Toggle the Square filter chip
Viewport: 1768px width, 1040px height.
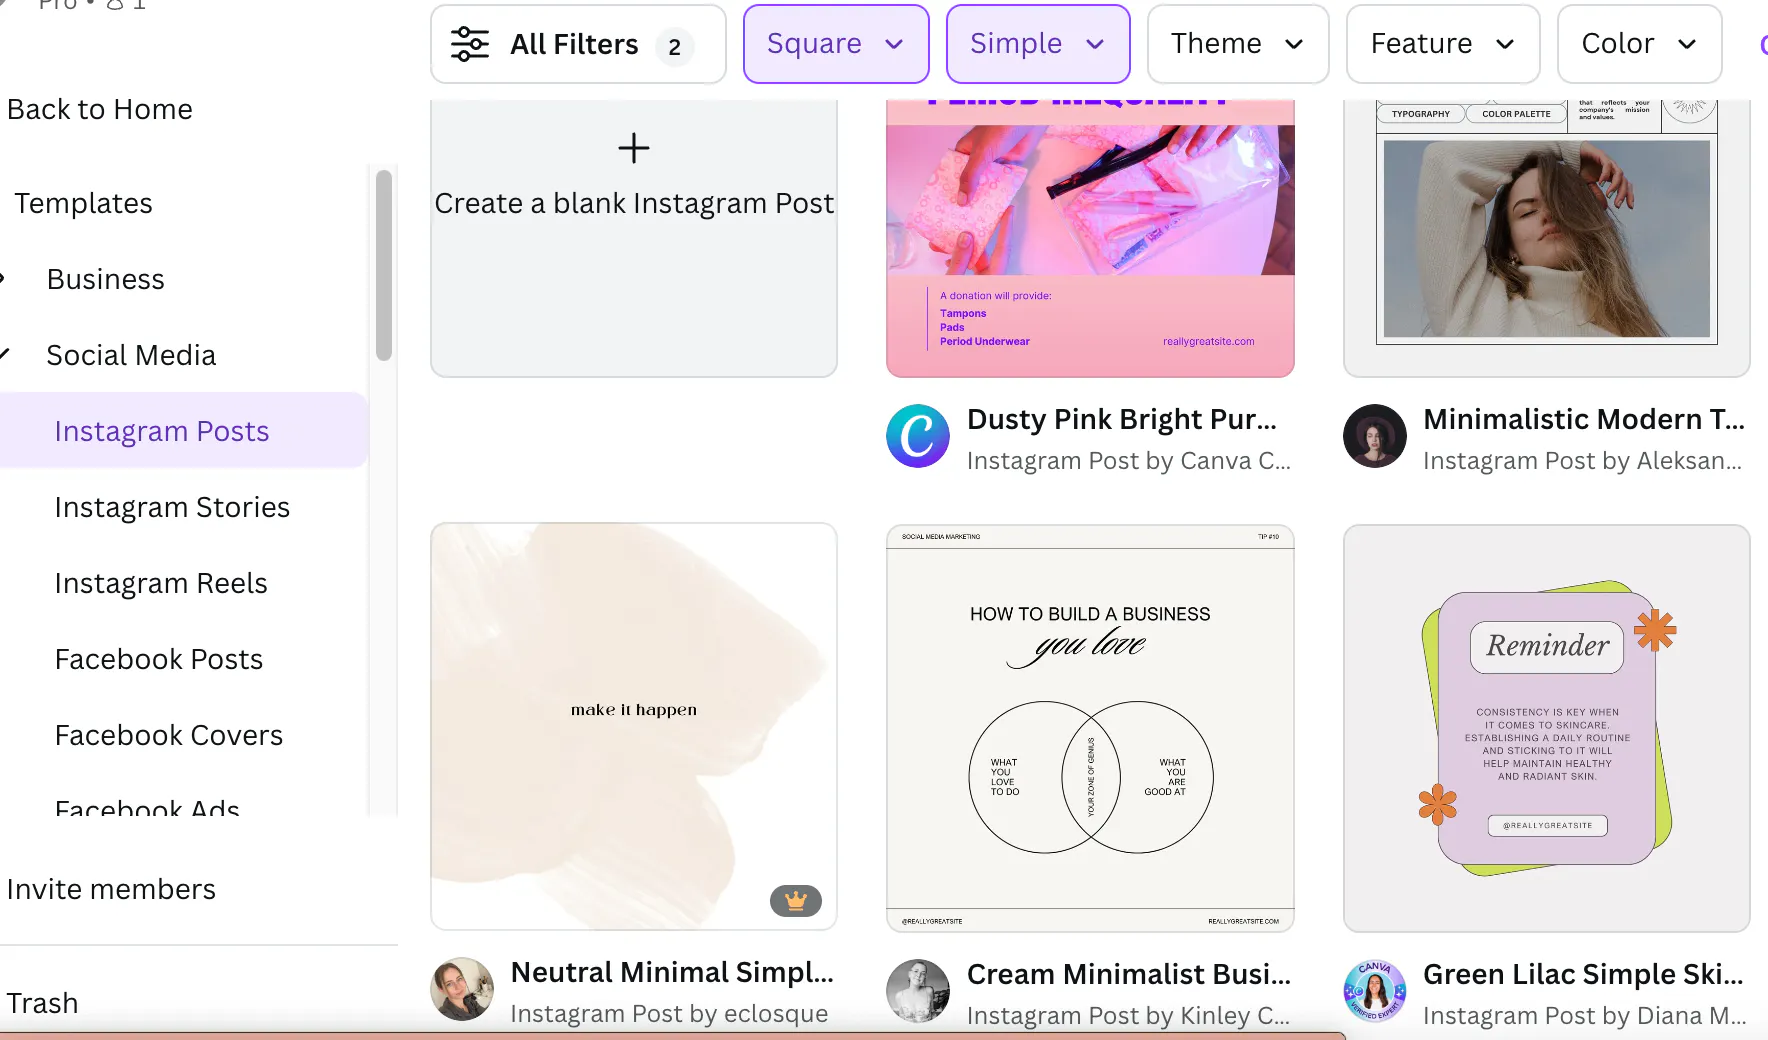coord(835,44)
